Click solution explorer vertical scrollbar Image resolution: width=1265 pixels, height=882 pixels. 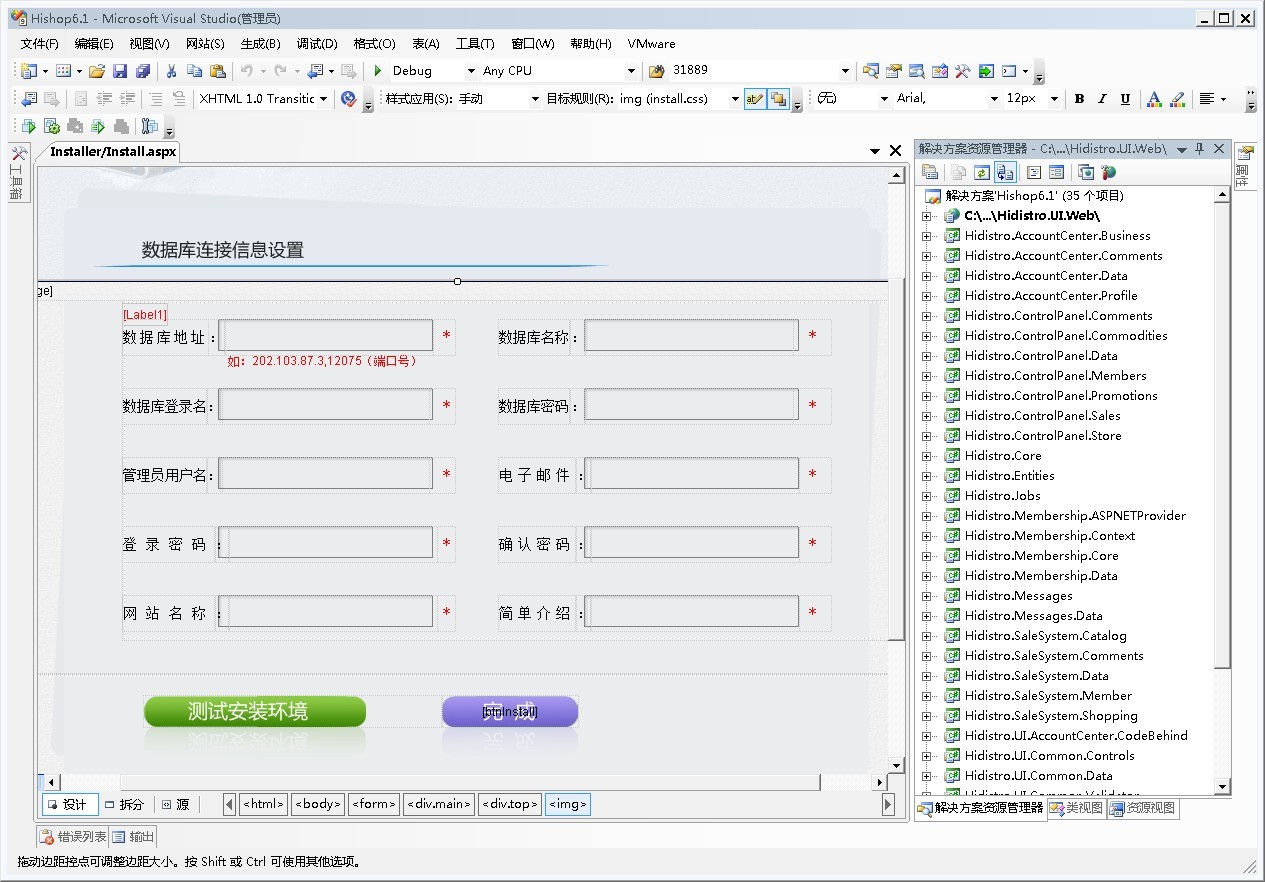tap(1222, 490)
